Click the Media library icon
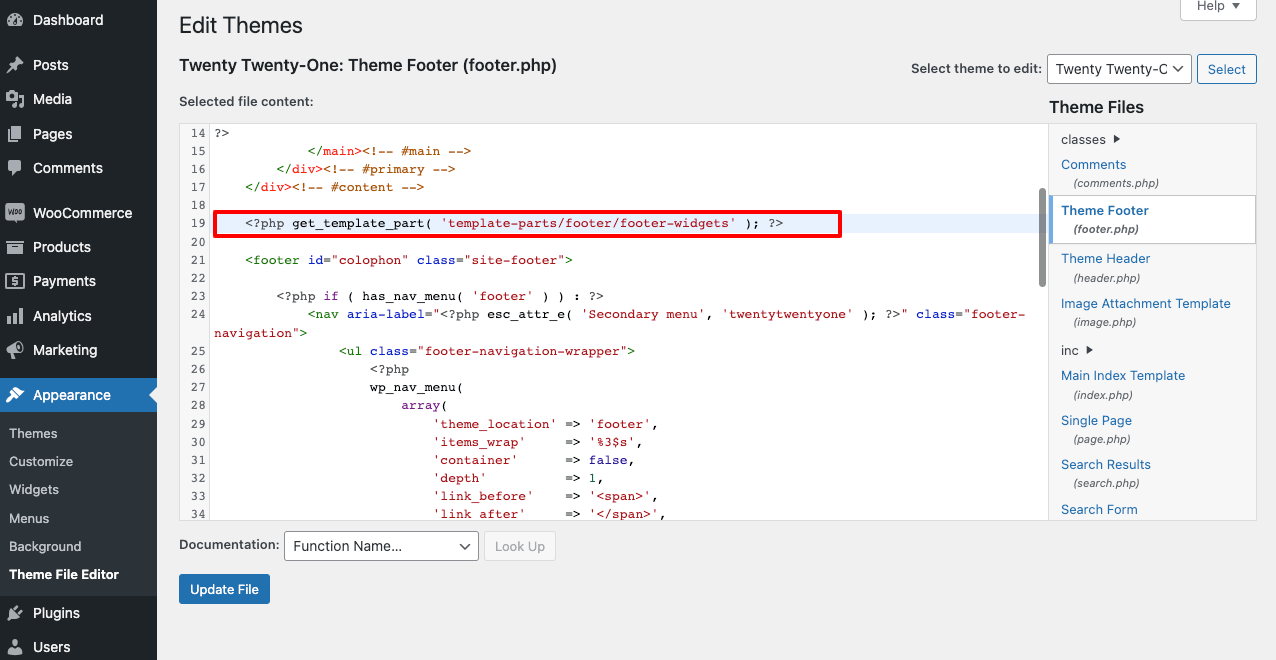The width and height of the screenshot is (1276, 660). pos(15,99)
